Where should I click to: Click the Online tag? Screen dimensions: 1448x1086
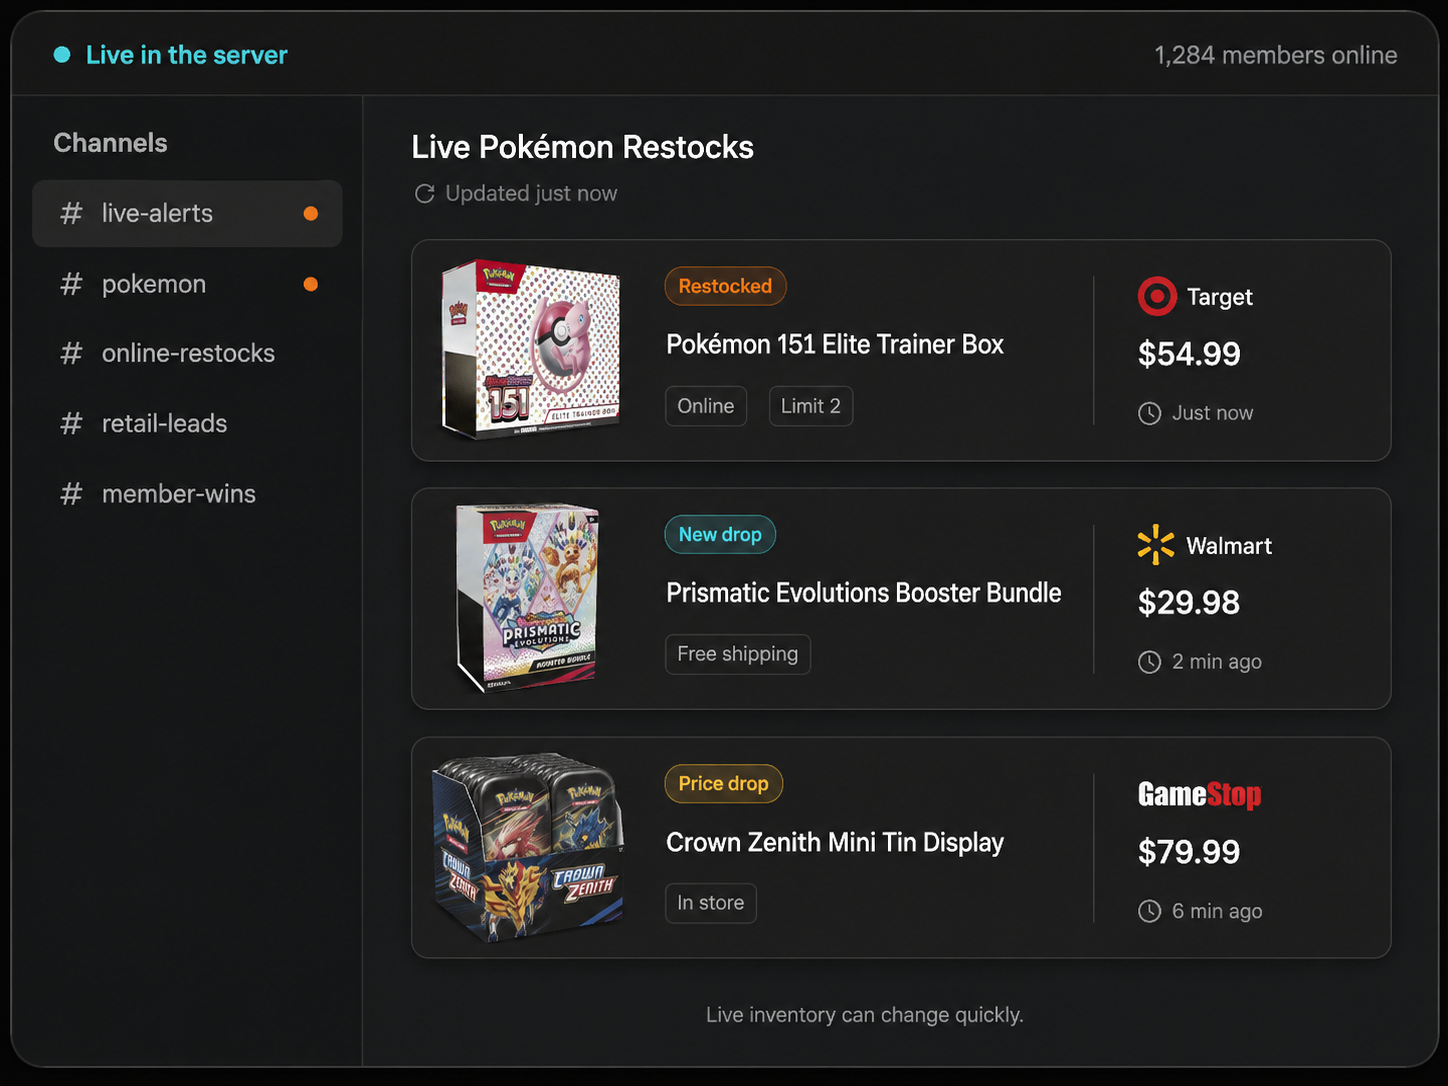(x=706, y=406)
